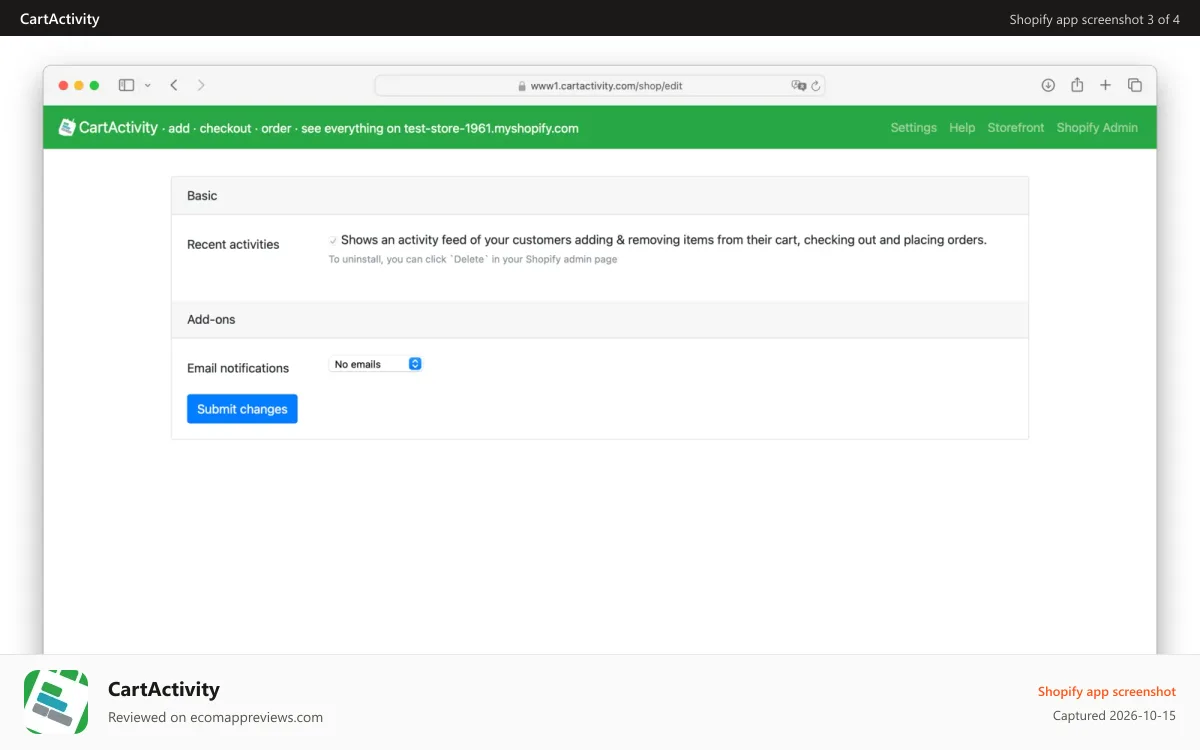Open the sidebar options chevron
This screenshot has width=1200, height=750.
click(x=148, y=86)
